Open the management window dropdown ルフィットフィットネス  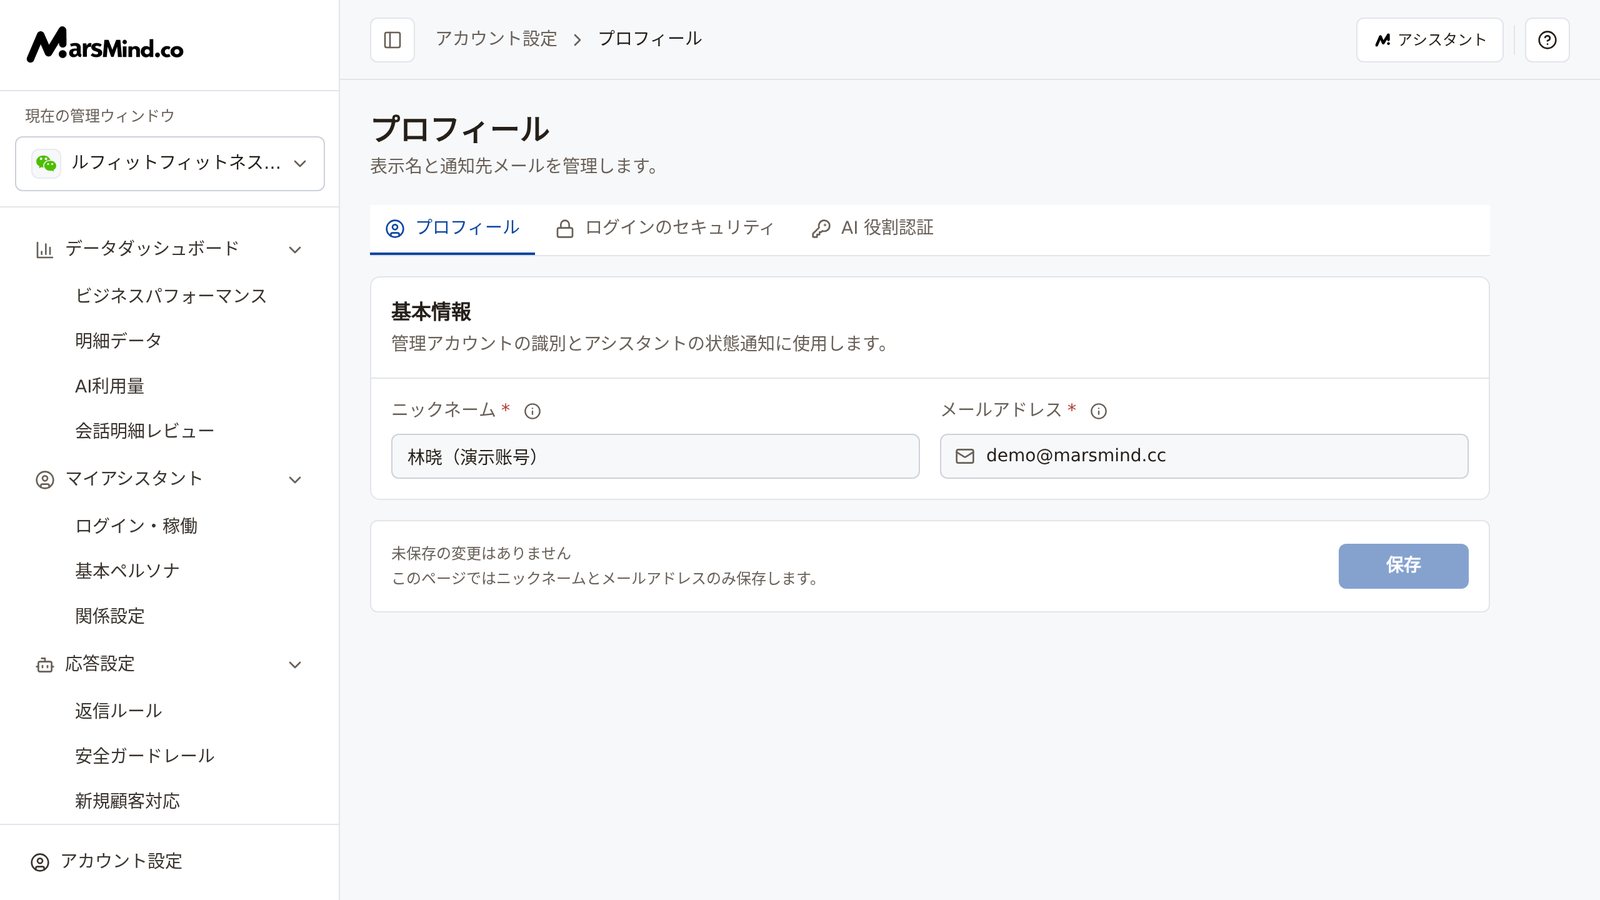[x=170, y=163]
